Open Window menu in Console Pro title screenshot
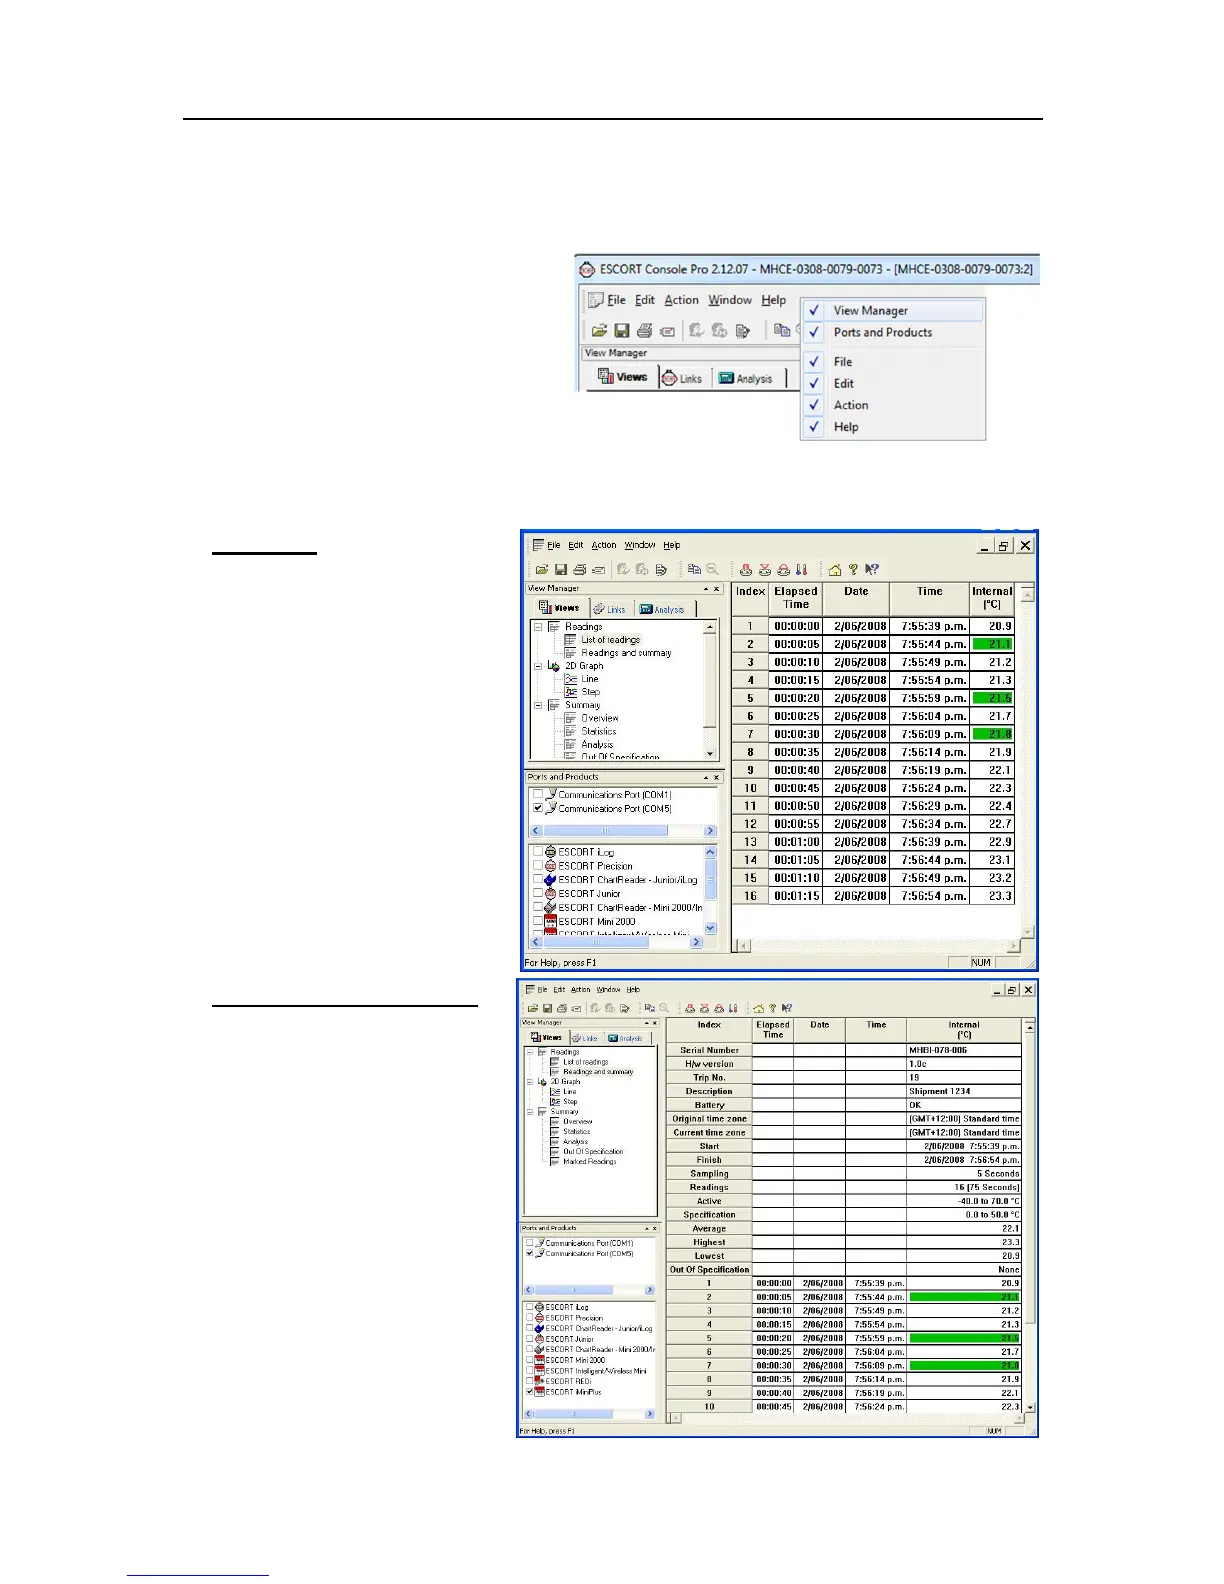Screen dimensions: 1224x1584 point(730,300)
